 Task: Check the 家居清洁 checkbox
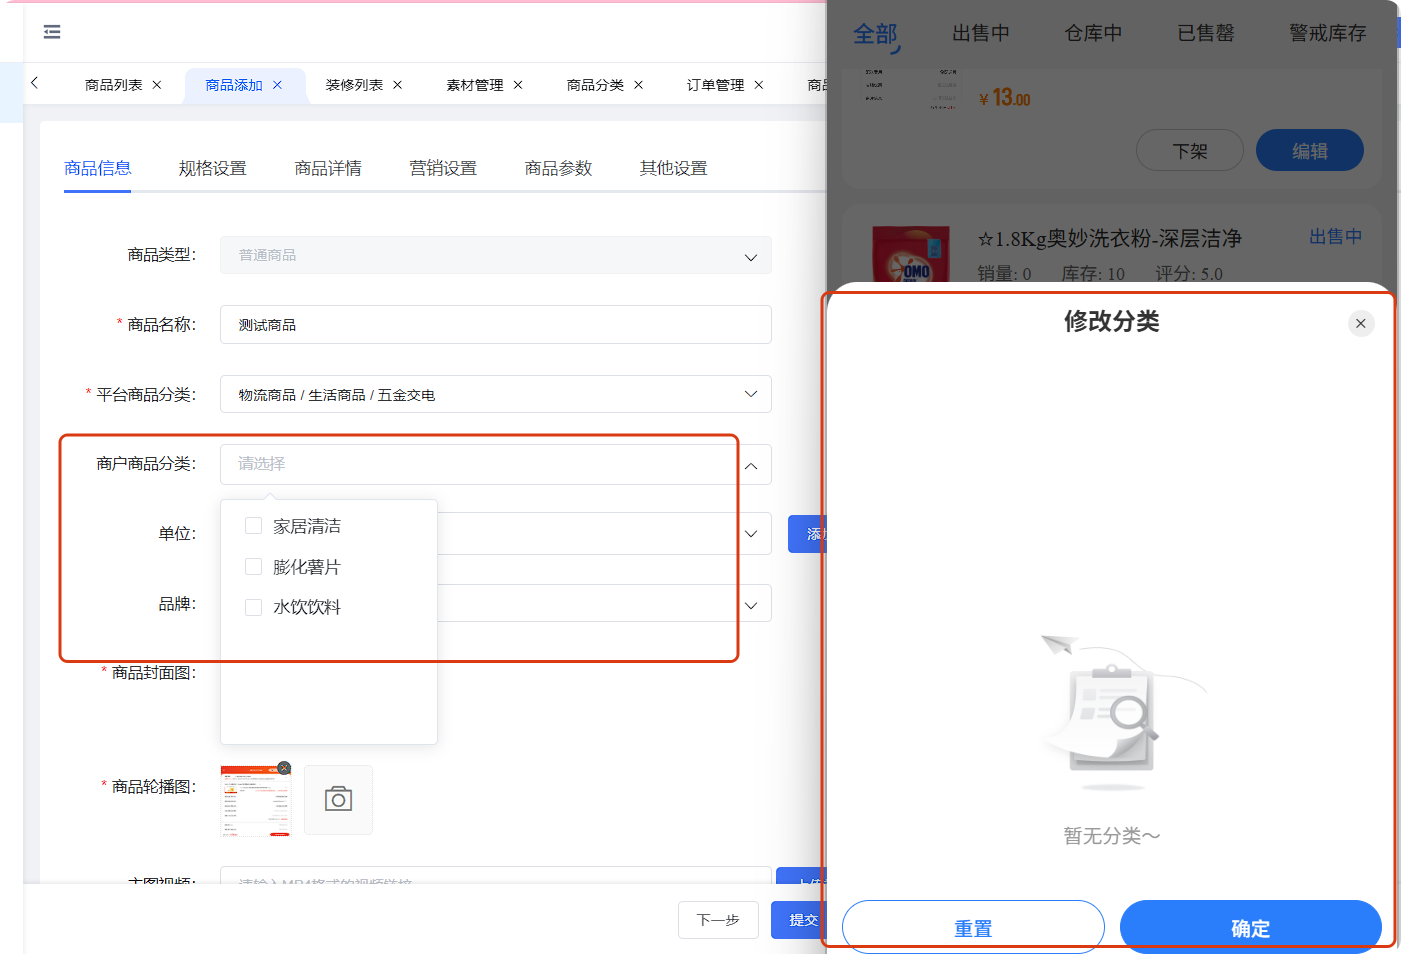pos(254,526)
